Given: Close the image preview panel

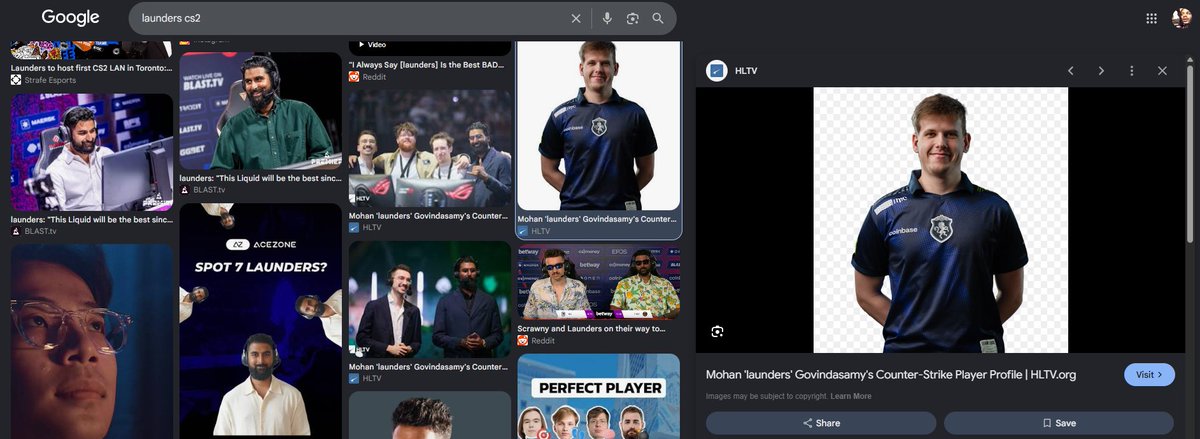Looking at the screenshot, I should click(1162, 71).
